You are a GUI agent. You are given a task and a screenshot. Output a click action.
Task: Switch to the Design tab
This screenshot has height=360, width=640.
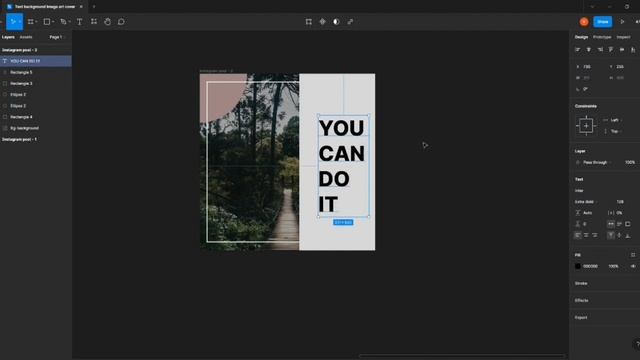(x=581, y=37)
